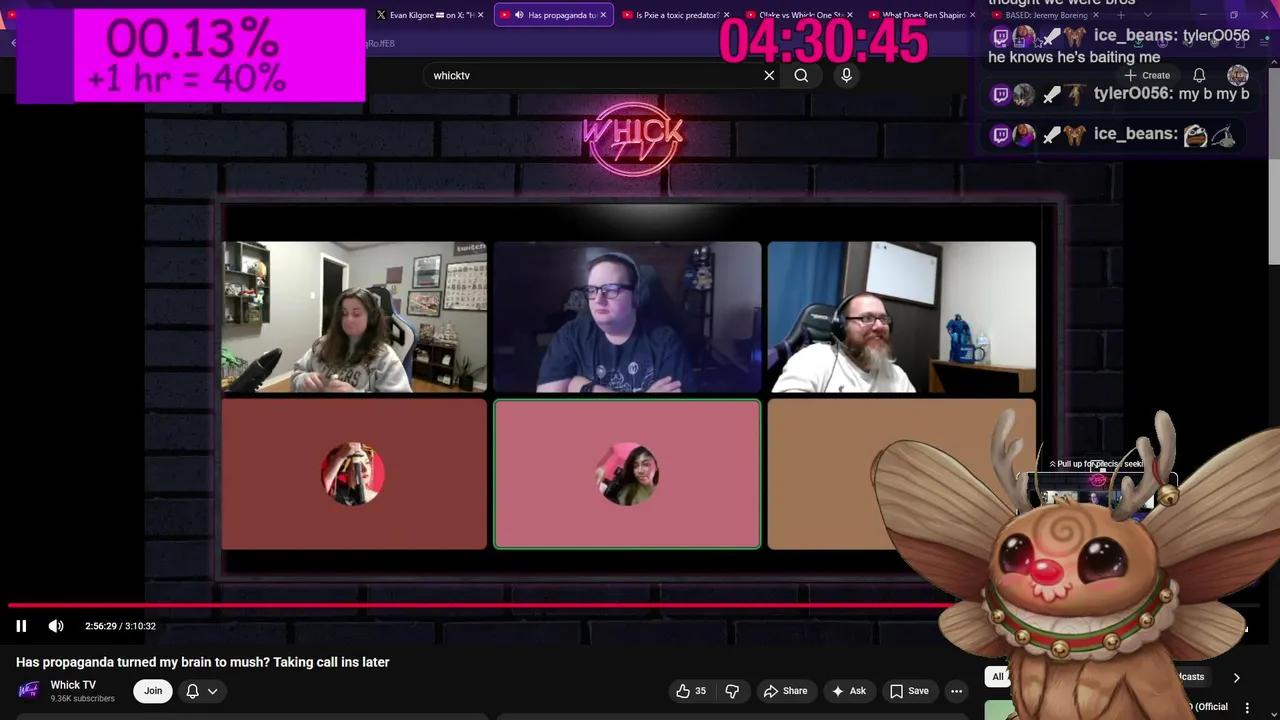Close the Is Pxie a toxic predator tab
Image resolution: width=1280 pixels, height=720 pixels.
[727, 15]
